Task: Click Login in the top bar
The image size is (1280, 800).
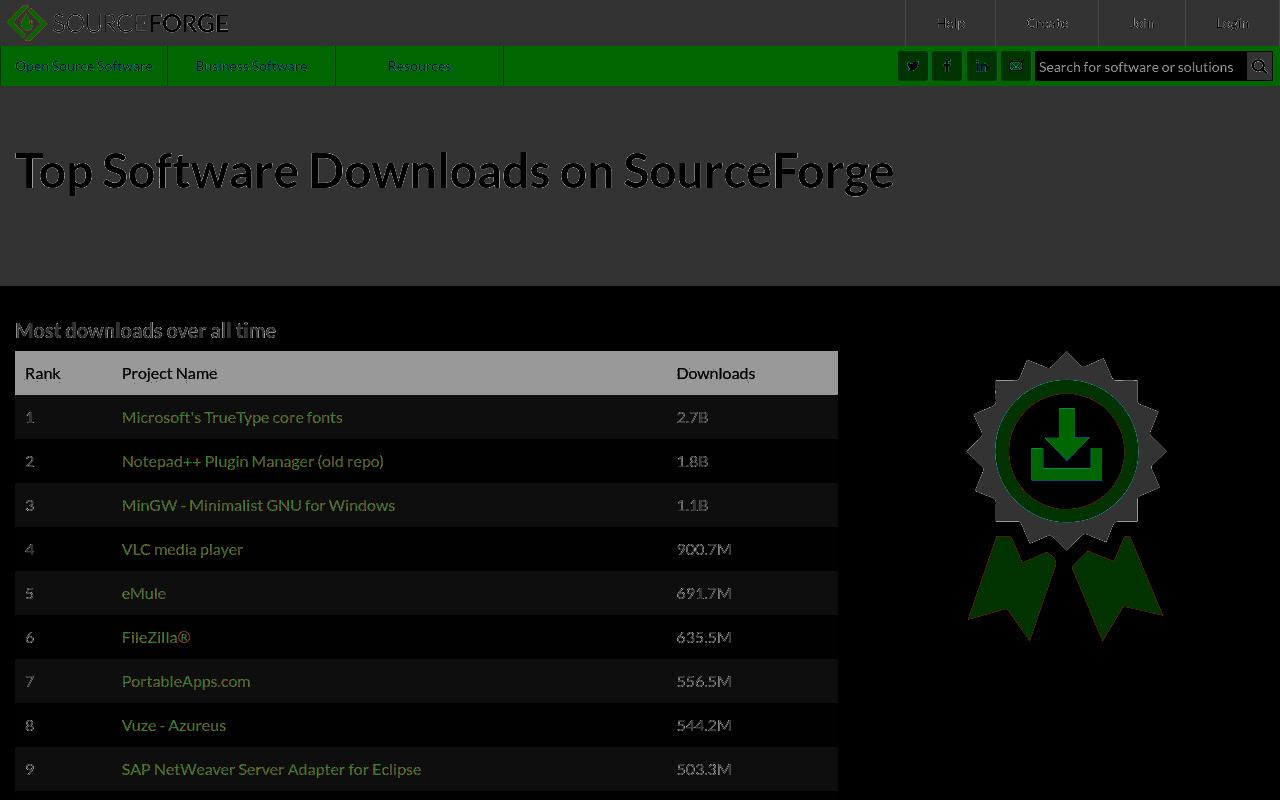Action: [x=1232, y=23]
